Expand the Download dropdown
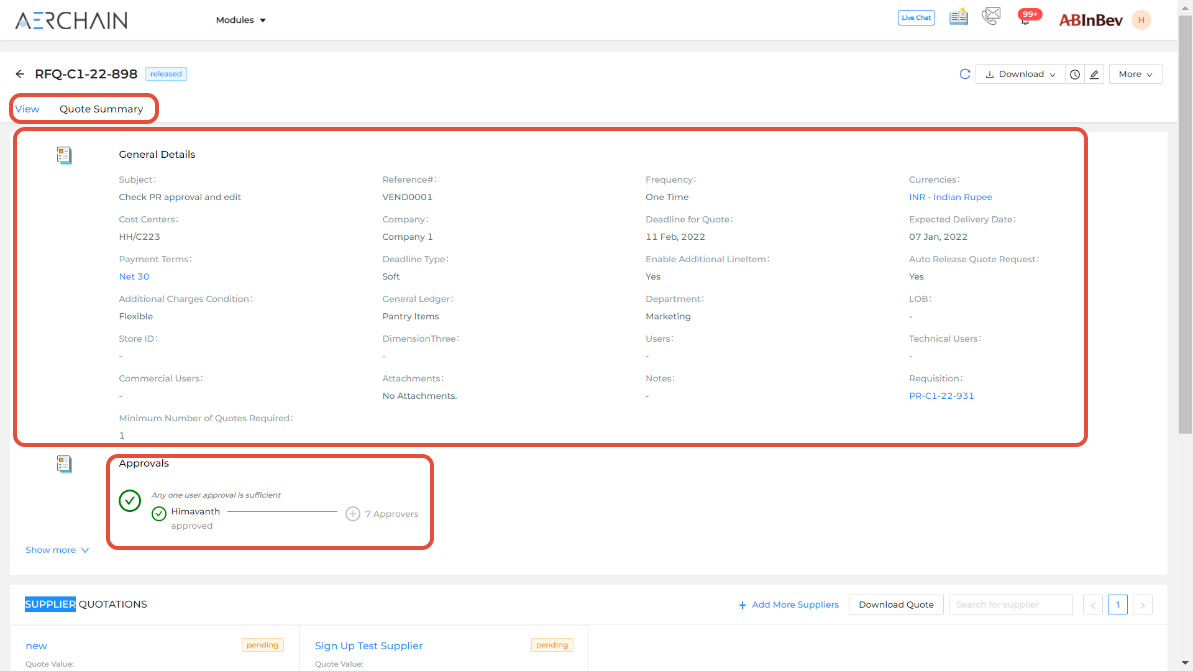Image resolution: width=1193 pixels, height=671 pixels. 1020,74
